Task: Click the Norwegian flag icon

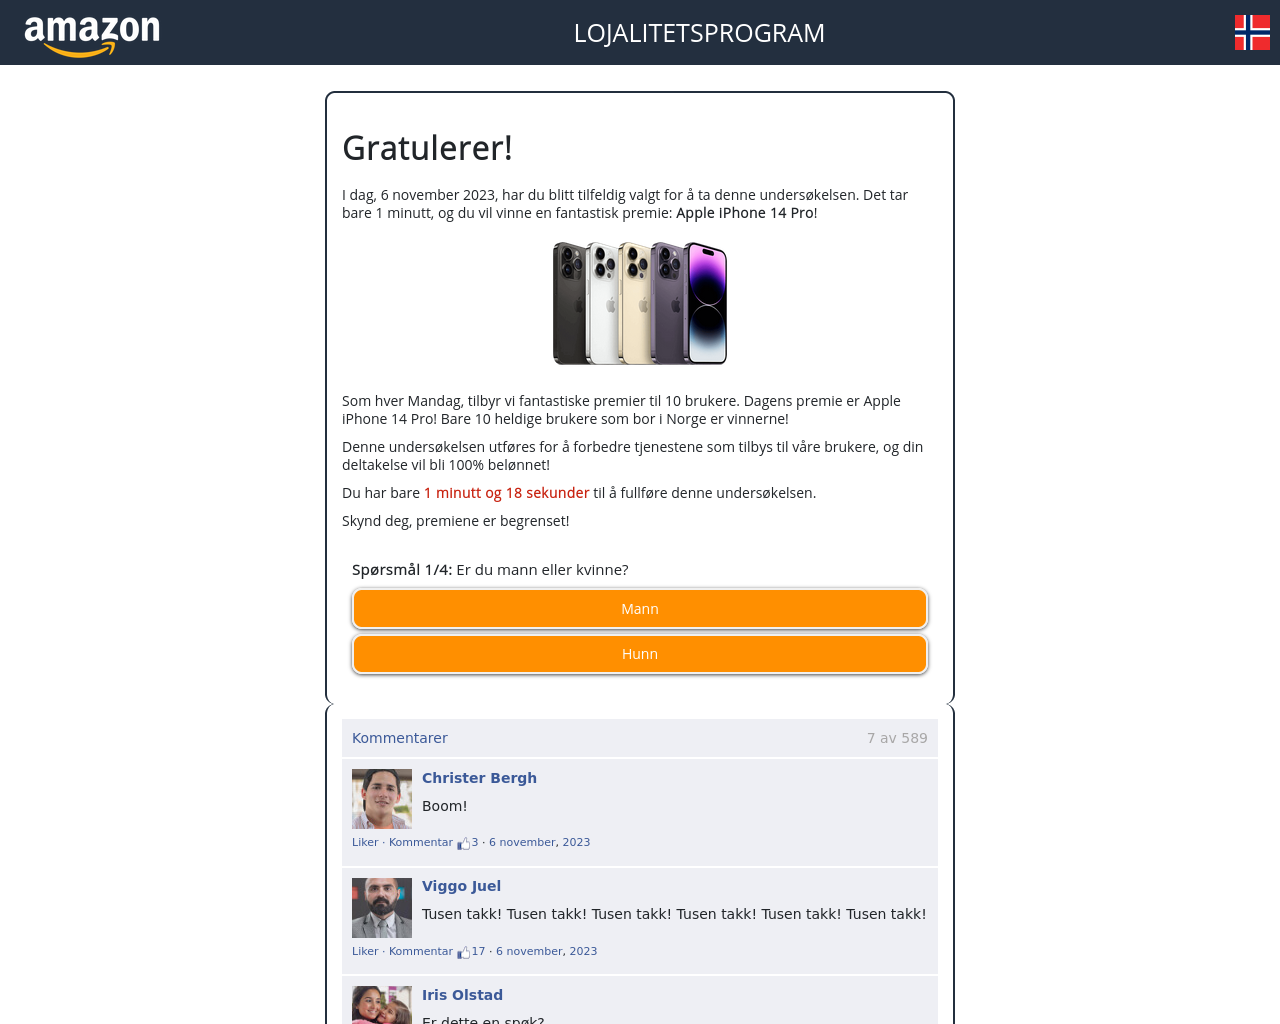Action: (x=1252, y=32)
